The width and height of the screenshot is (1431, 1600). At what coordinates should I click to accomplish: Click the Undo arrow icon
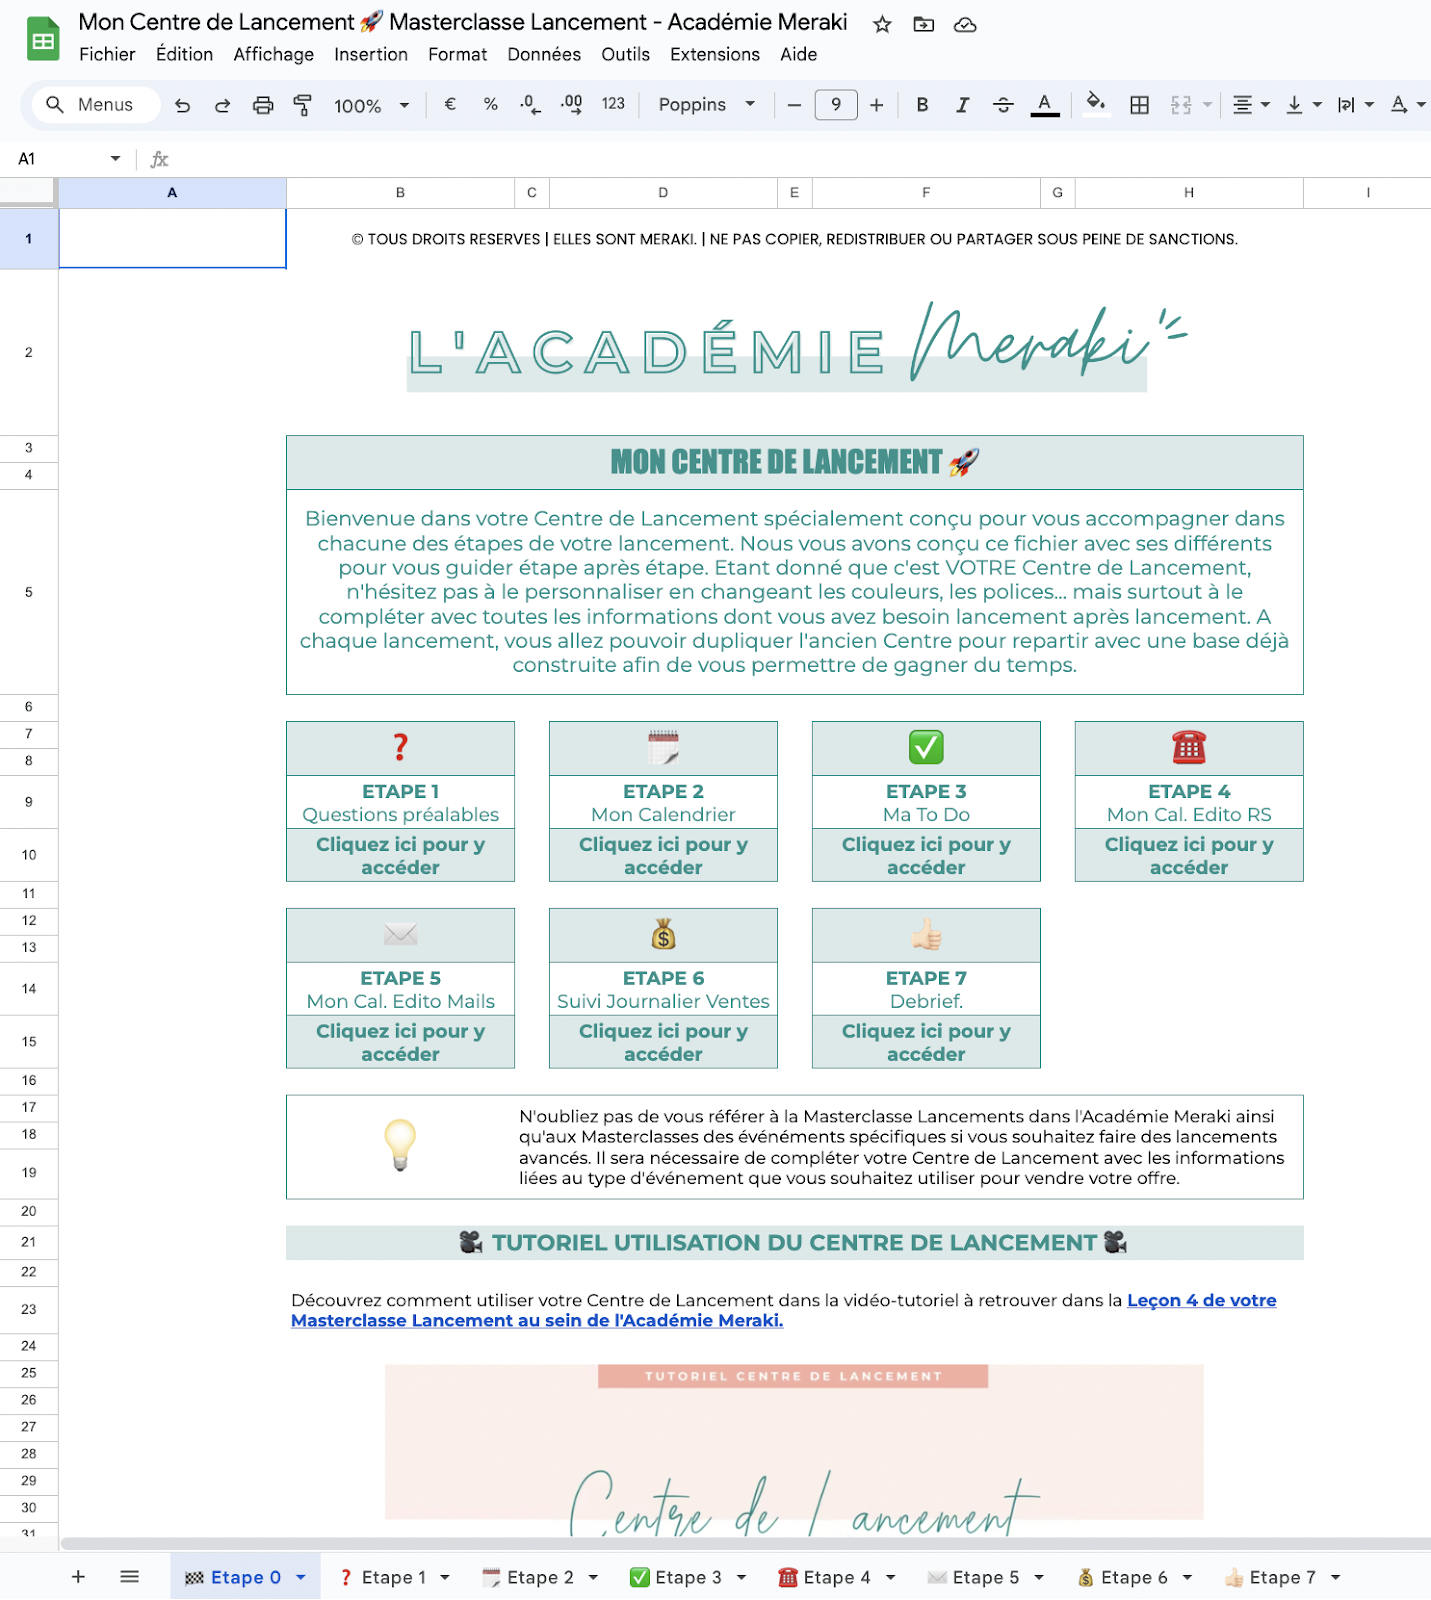click(182, 105)
